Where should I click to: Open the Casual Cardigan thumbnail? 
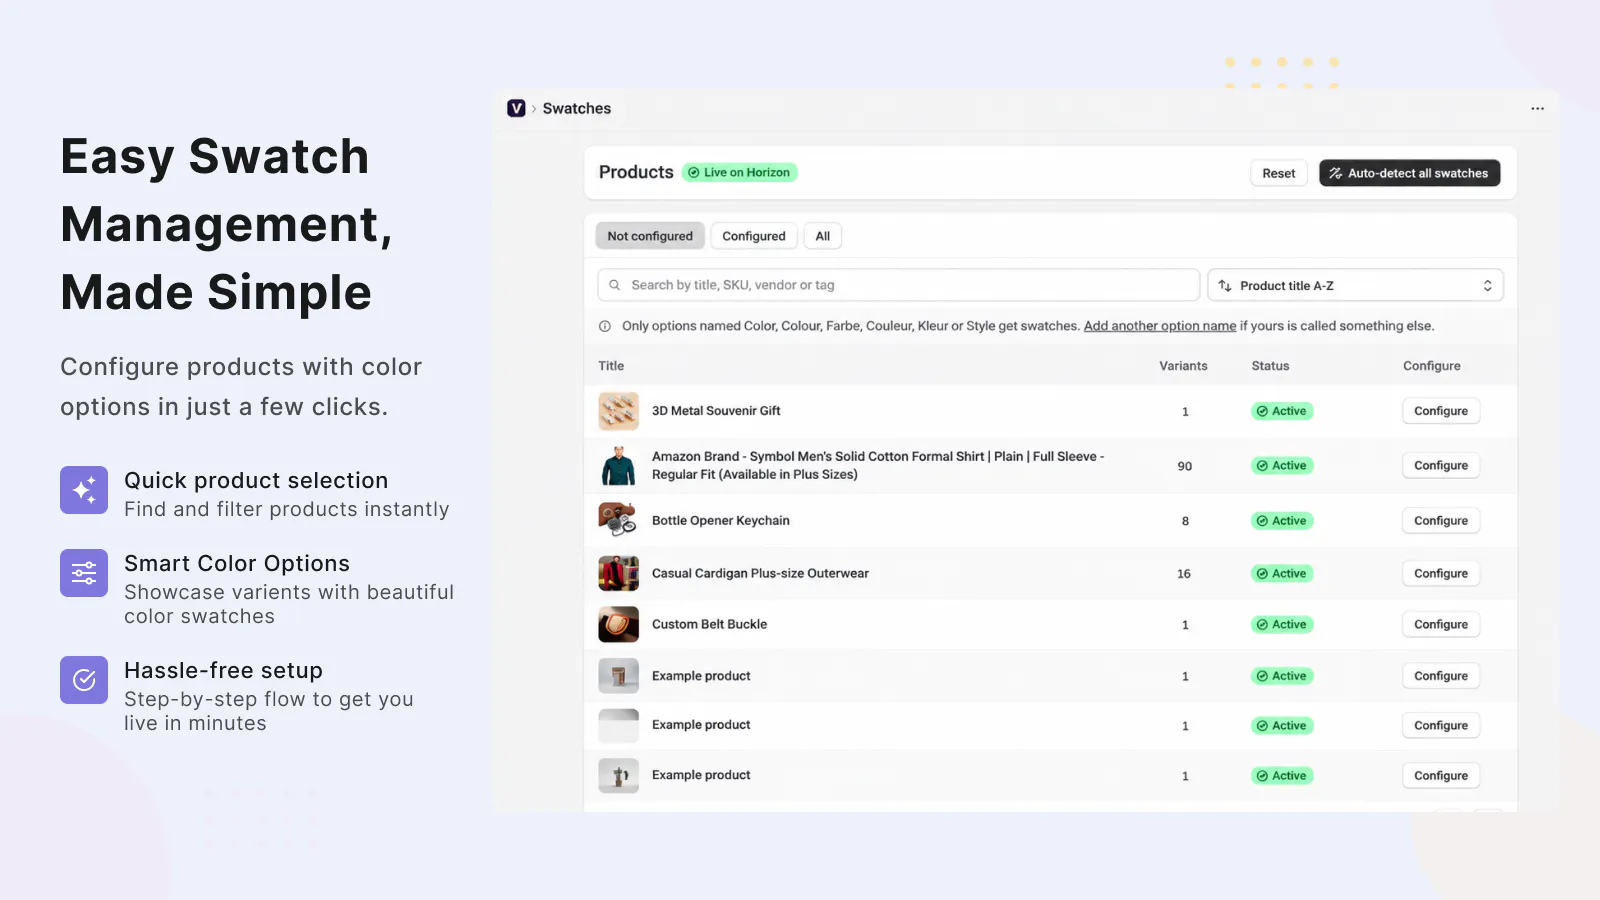(x=618, y=573)
